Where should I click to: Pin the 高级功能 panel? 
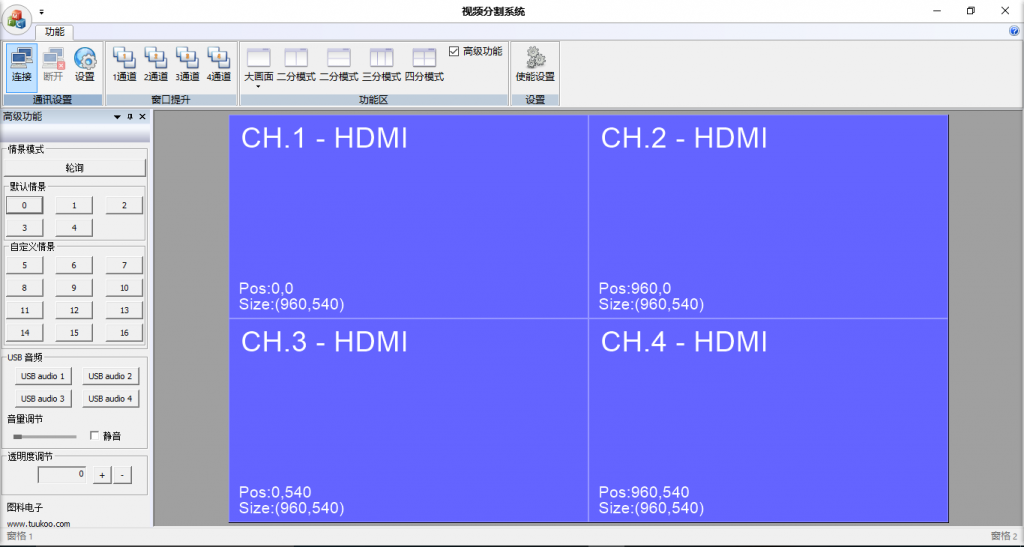coord(130,116)
